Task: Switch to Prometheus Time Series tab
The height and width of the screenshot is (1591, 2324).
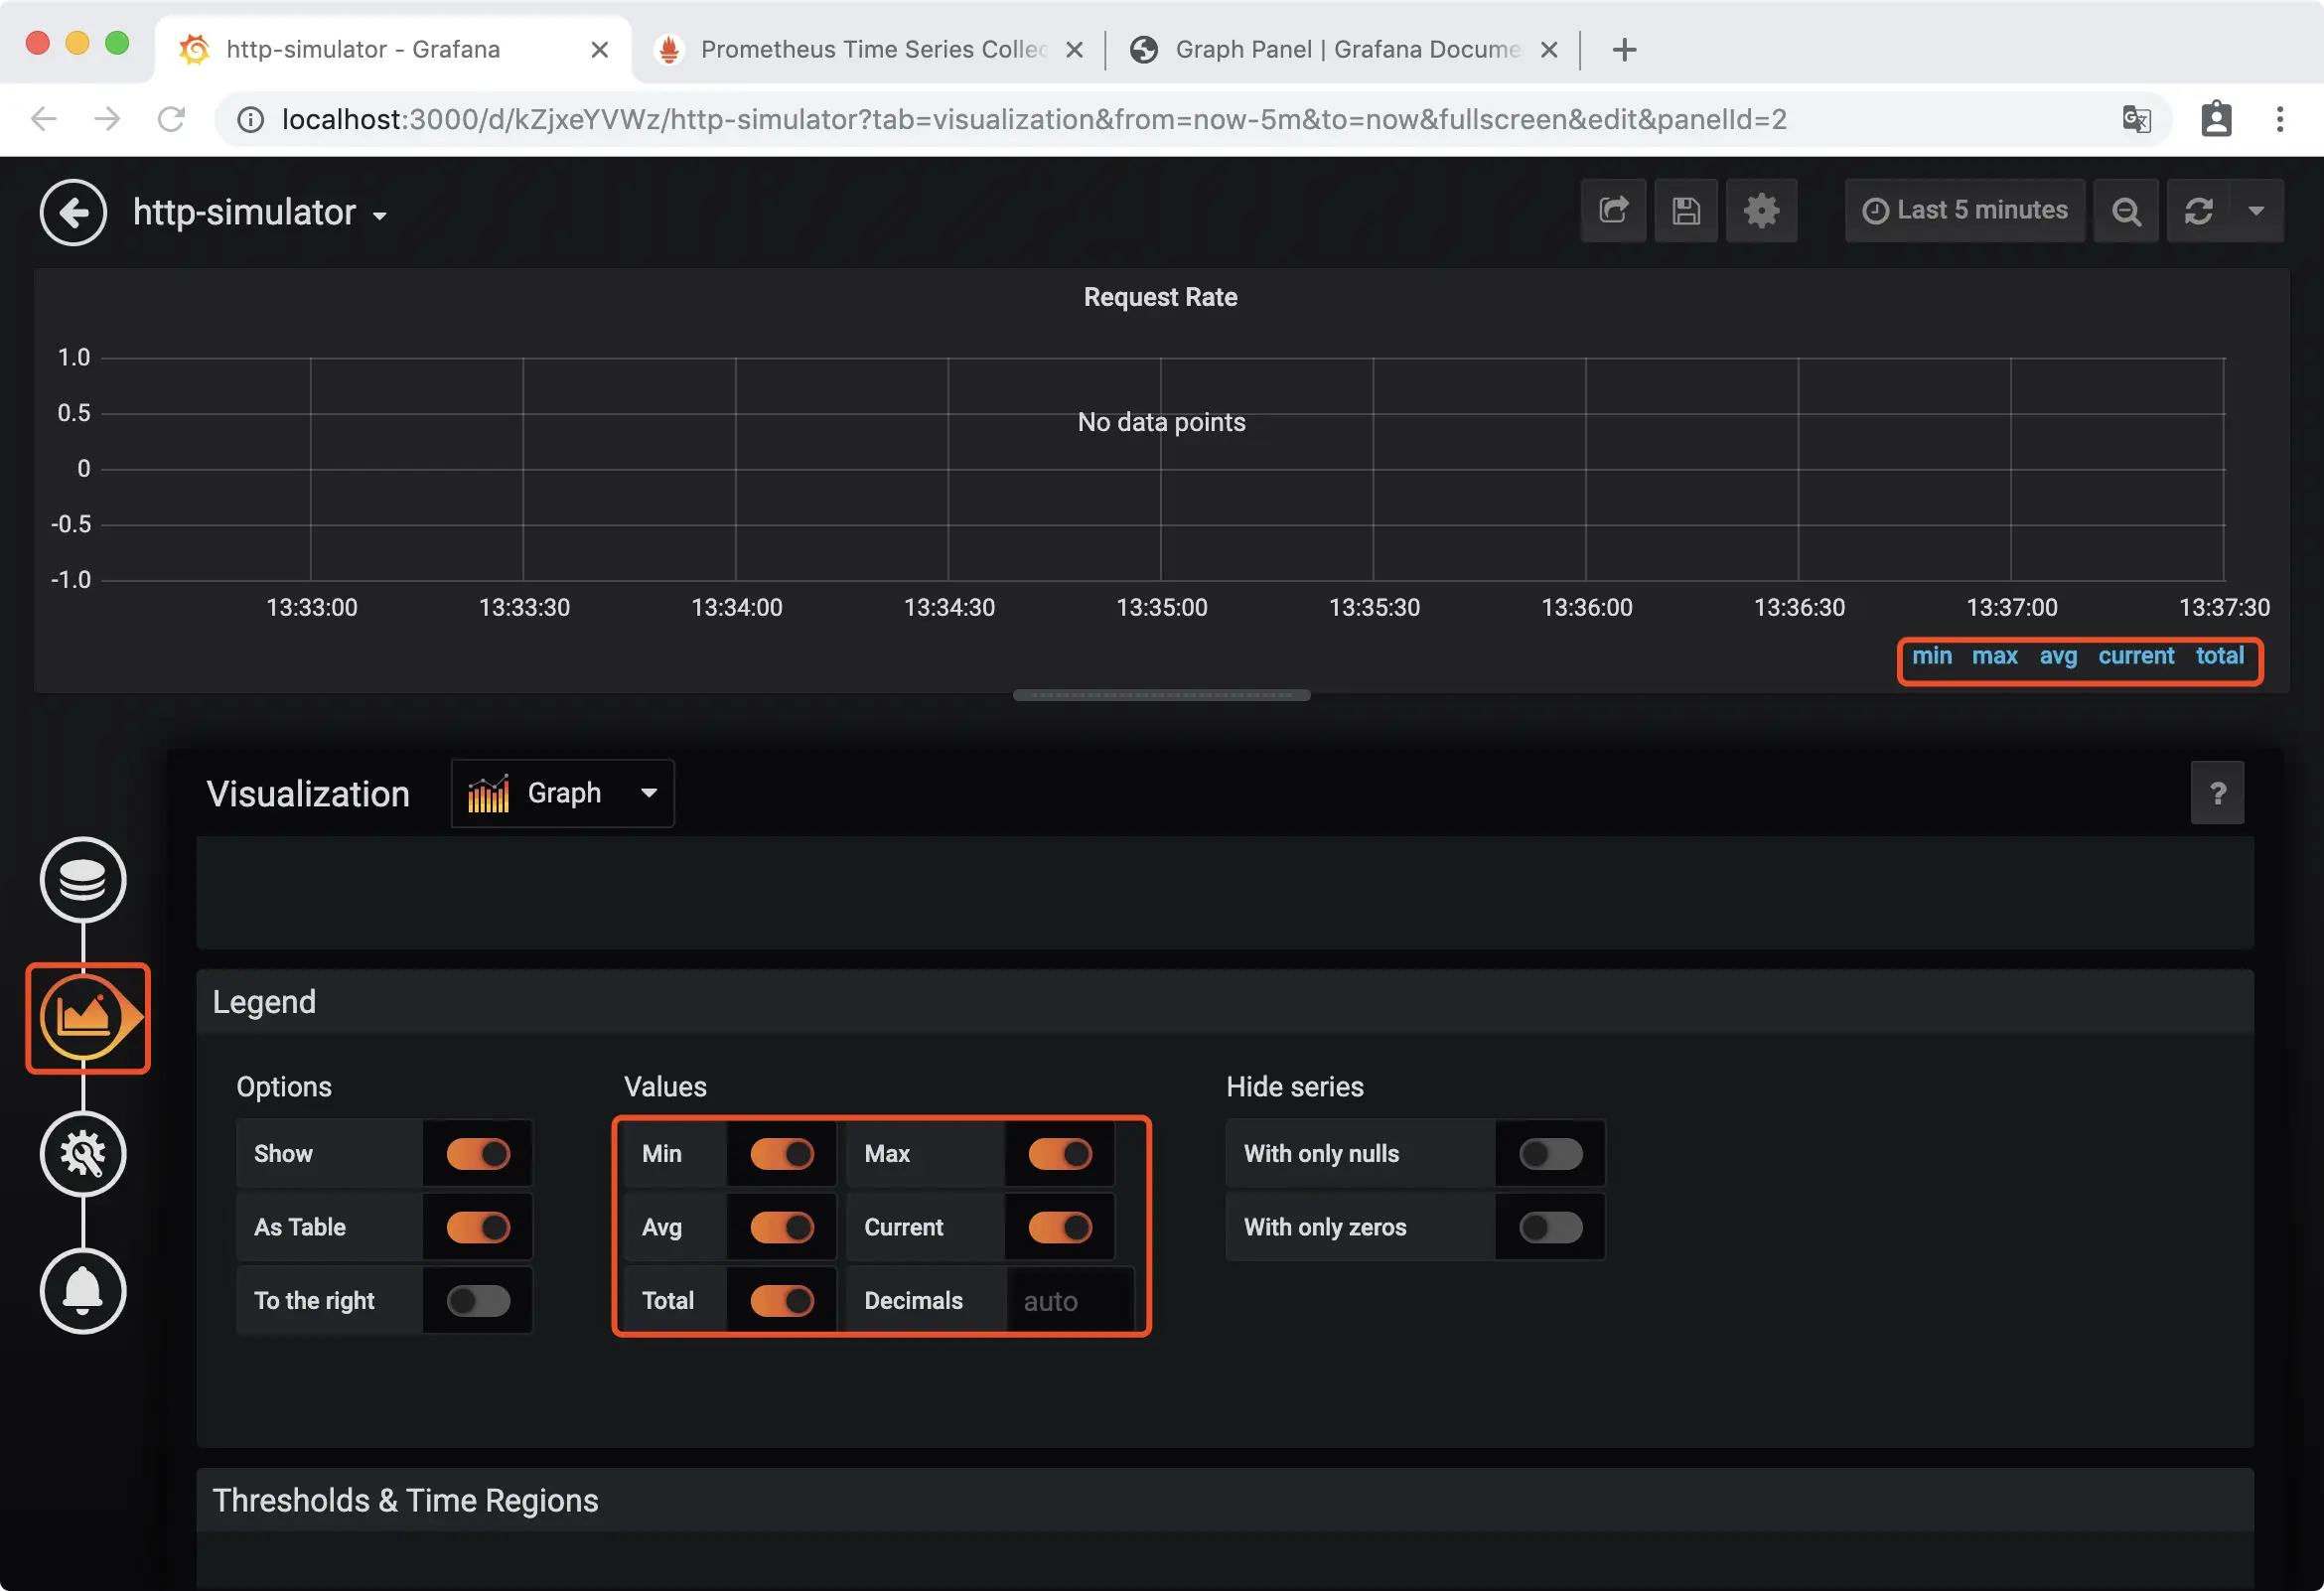Action: pyautogui.click(x=870, y=49)
